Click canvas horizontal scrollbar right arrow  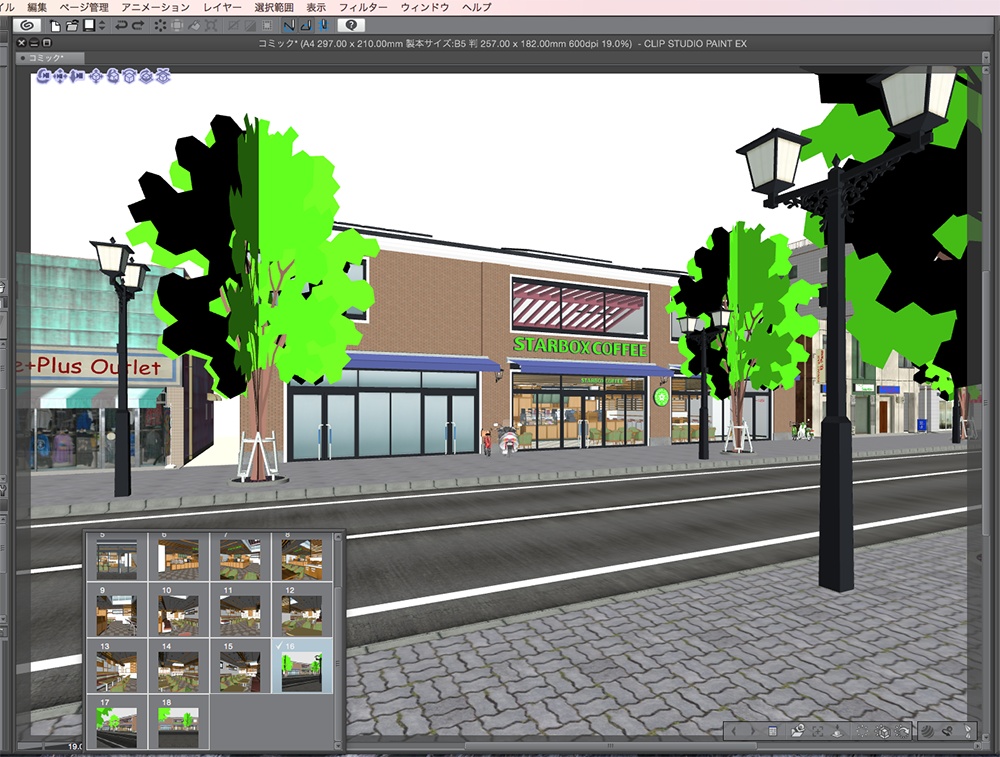tap(977, 746)
